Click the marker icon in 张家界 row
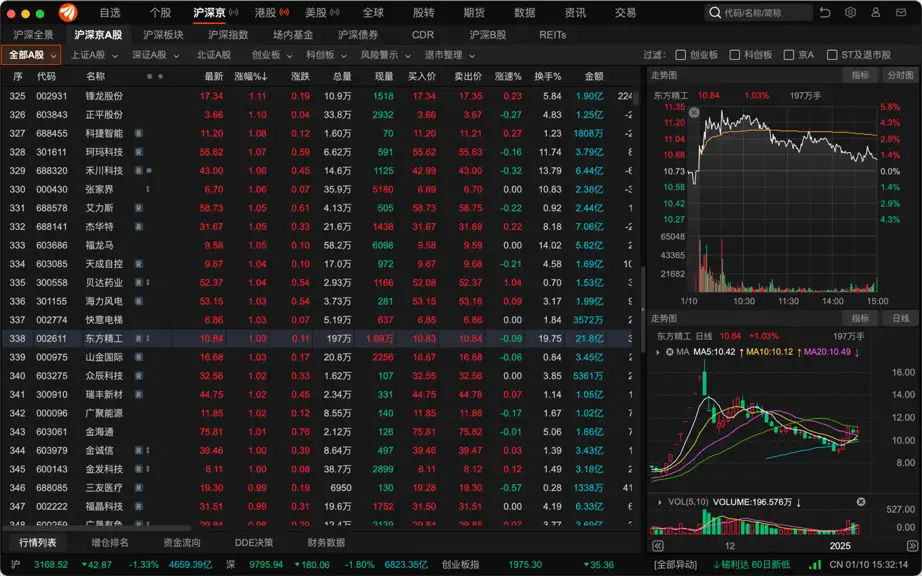The height and width of the screenshot is (576, 922). coord(148,189)
